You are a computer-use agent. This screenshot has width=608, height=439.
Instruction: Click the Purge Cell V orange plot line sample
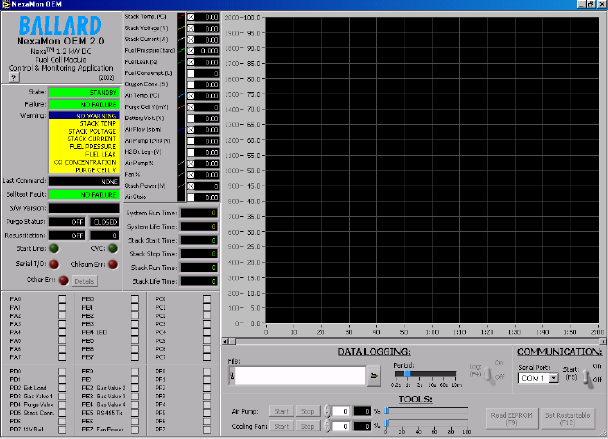(181, 107)
